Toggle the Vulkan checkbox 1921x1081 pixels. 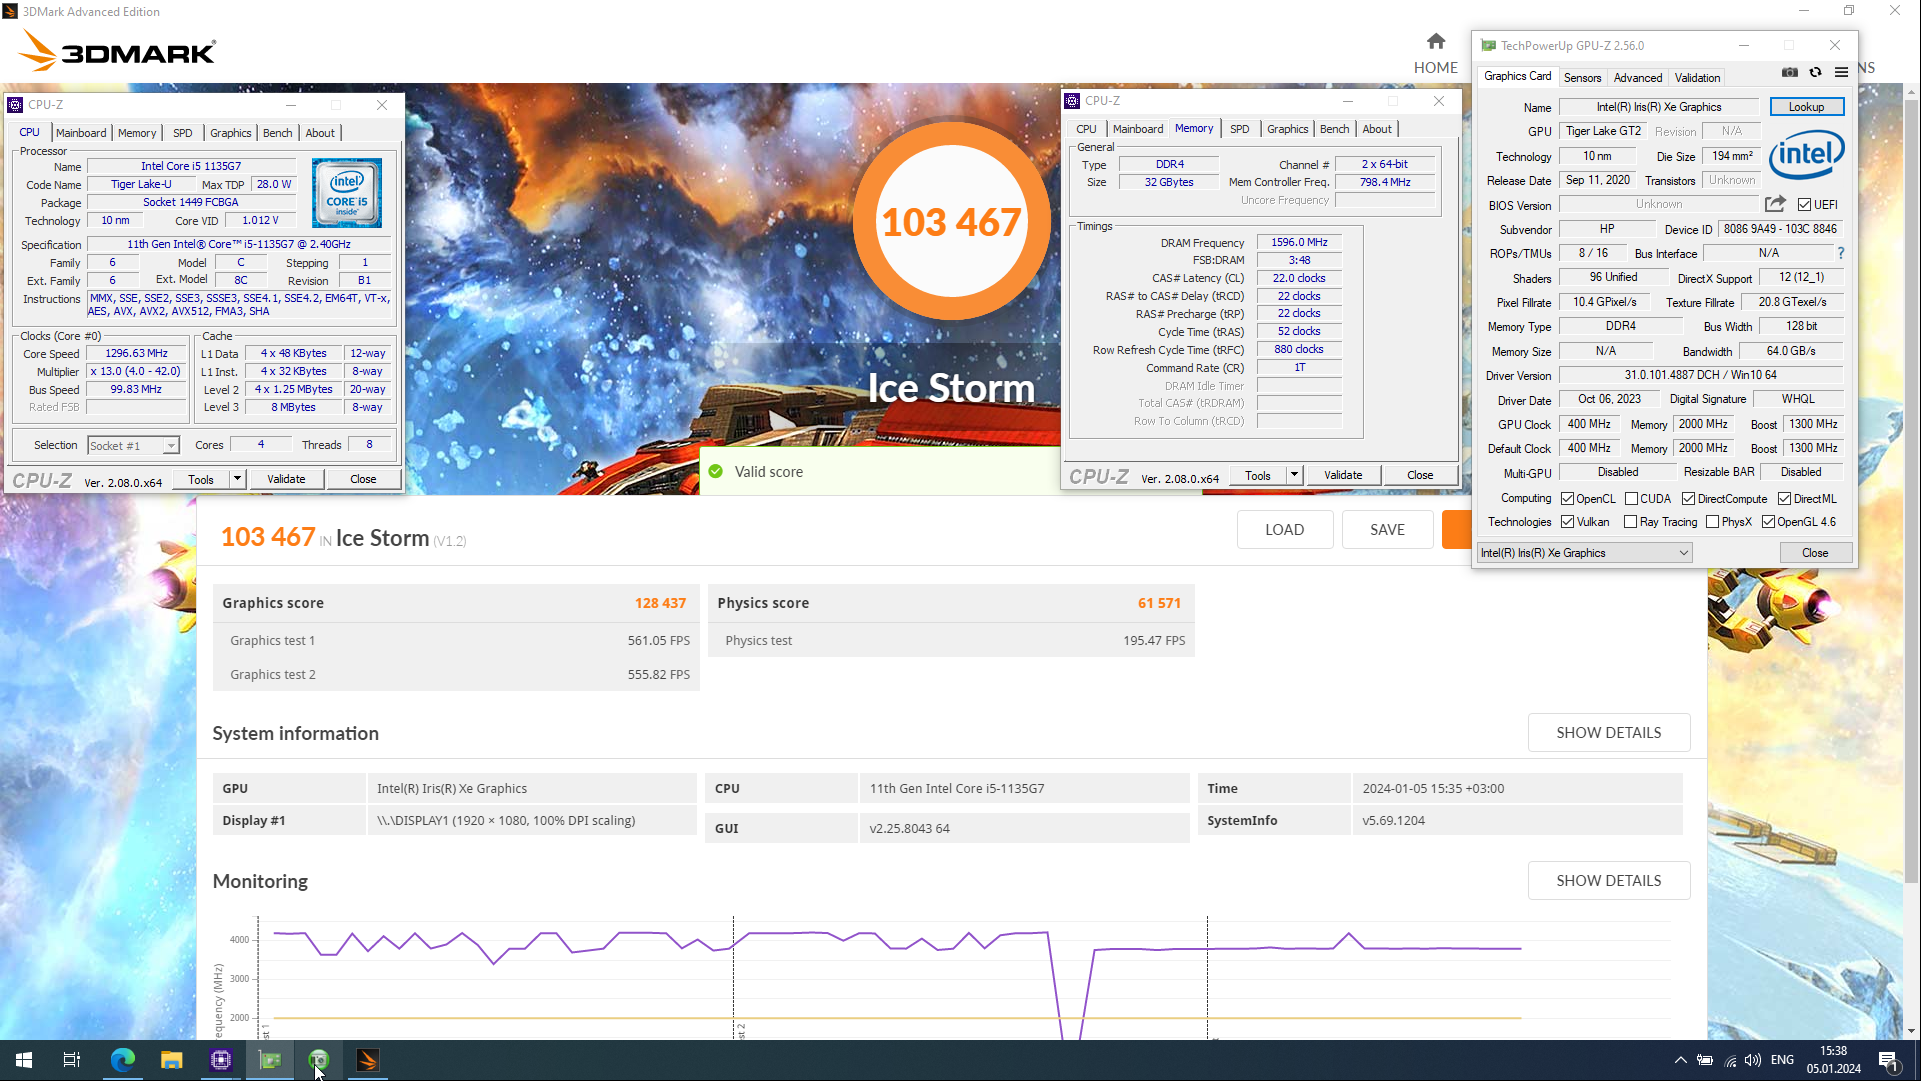coord(1567,522)
